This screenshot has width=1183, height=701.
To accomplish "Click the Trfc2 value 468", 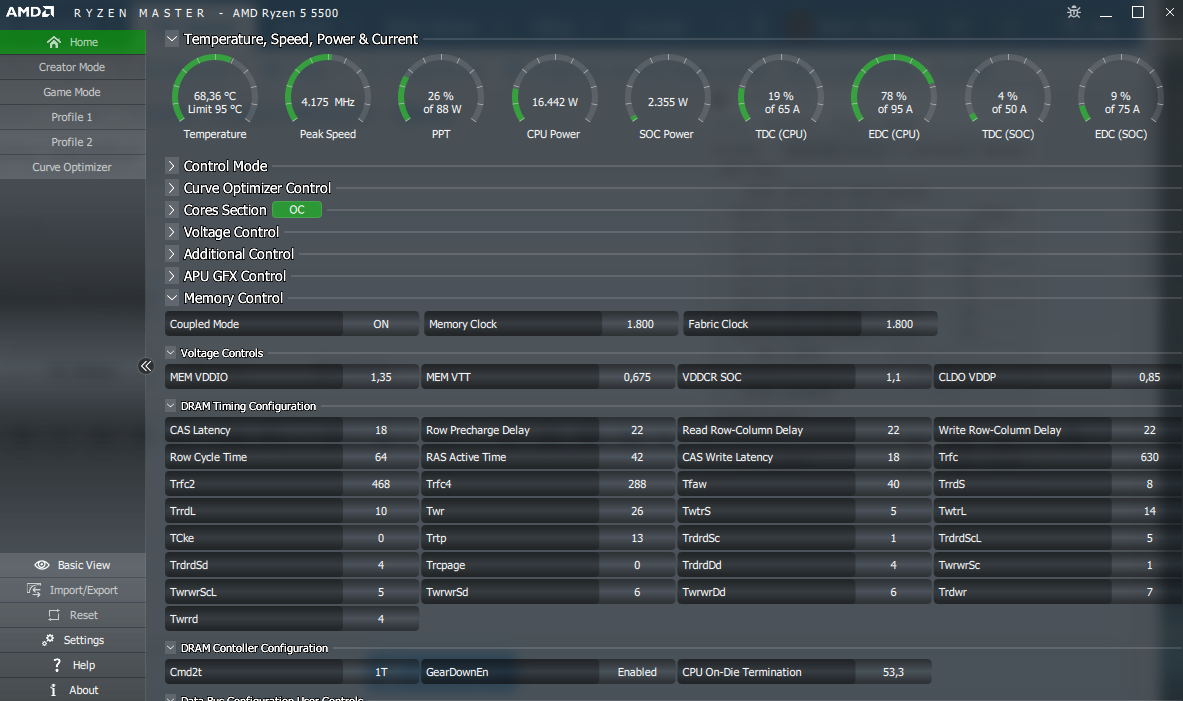I will coord(381,484).
